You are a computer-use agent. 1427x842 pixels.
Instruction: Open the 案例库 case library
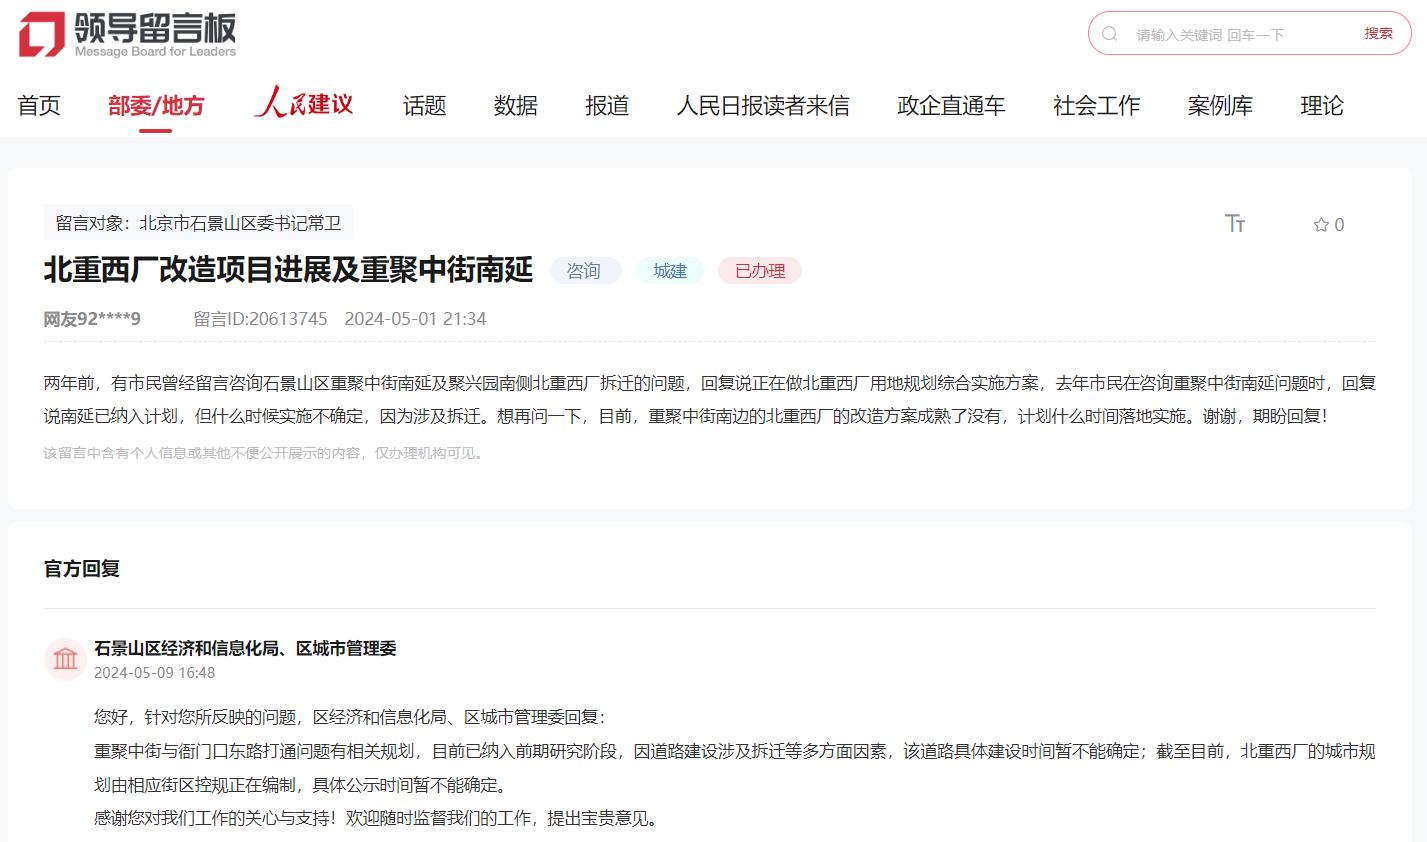pos(1219,106)
